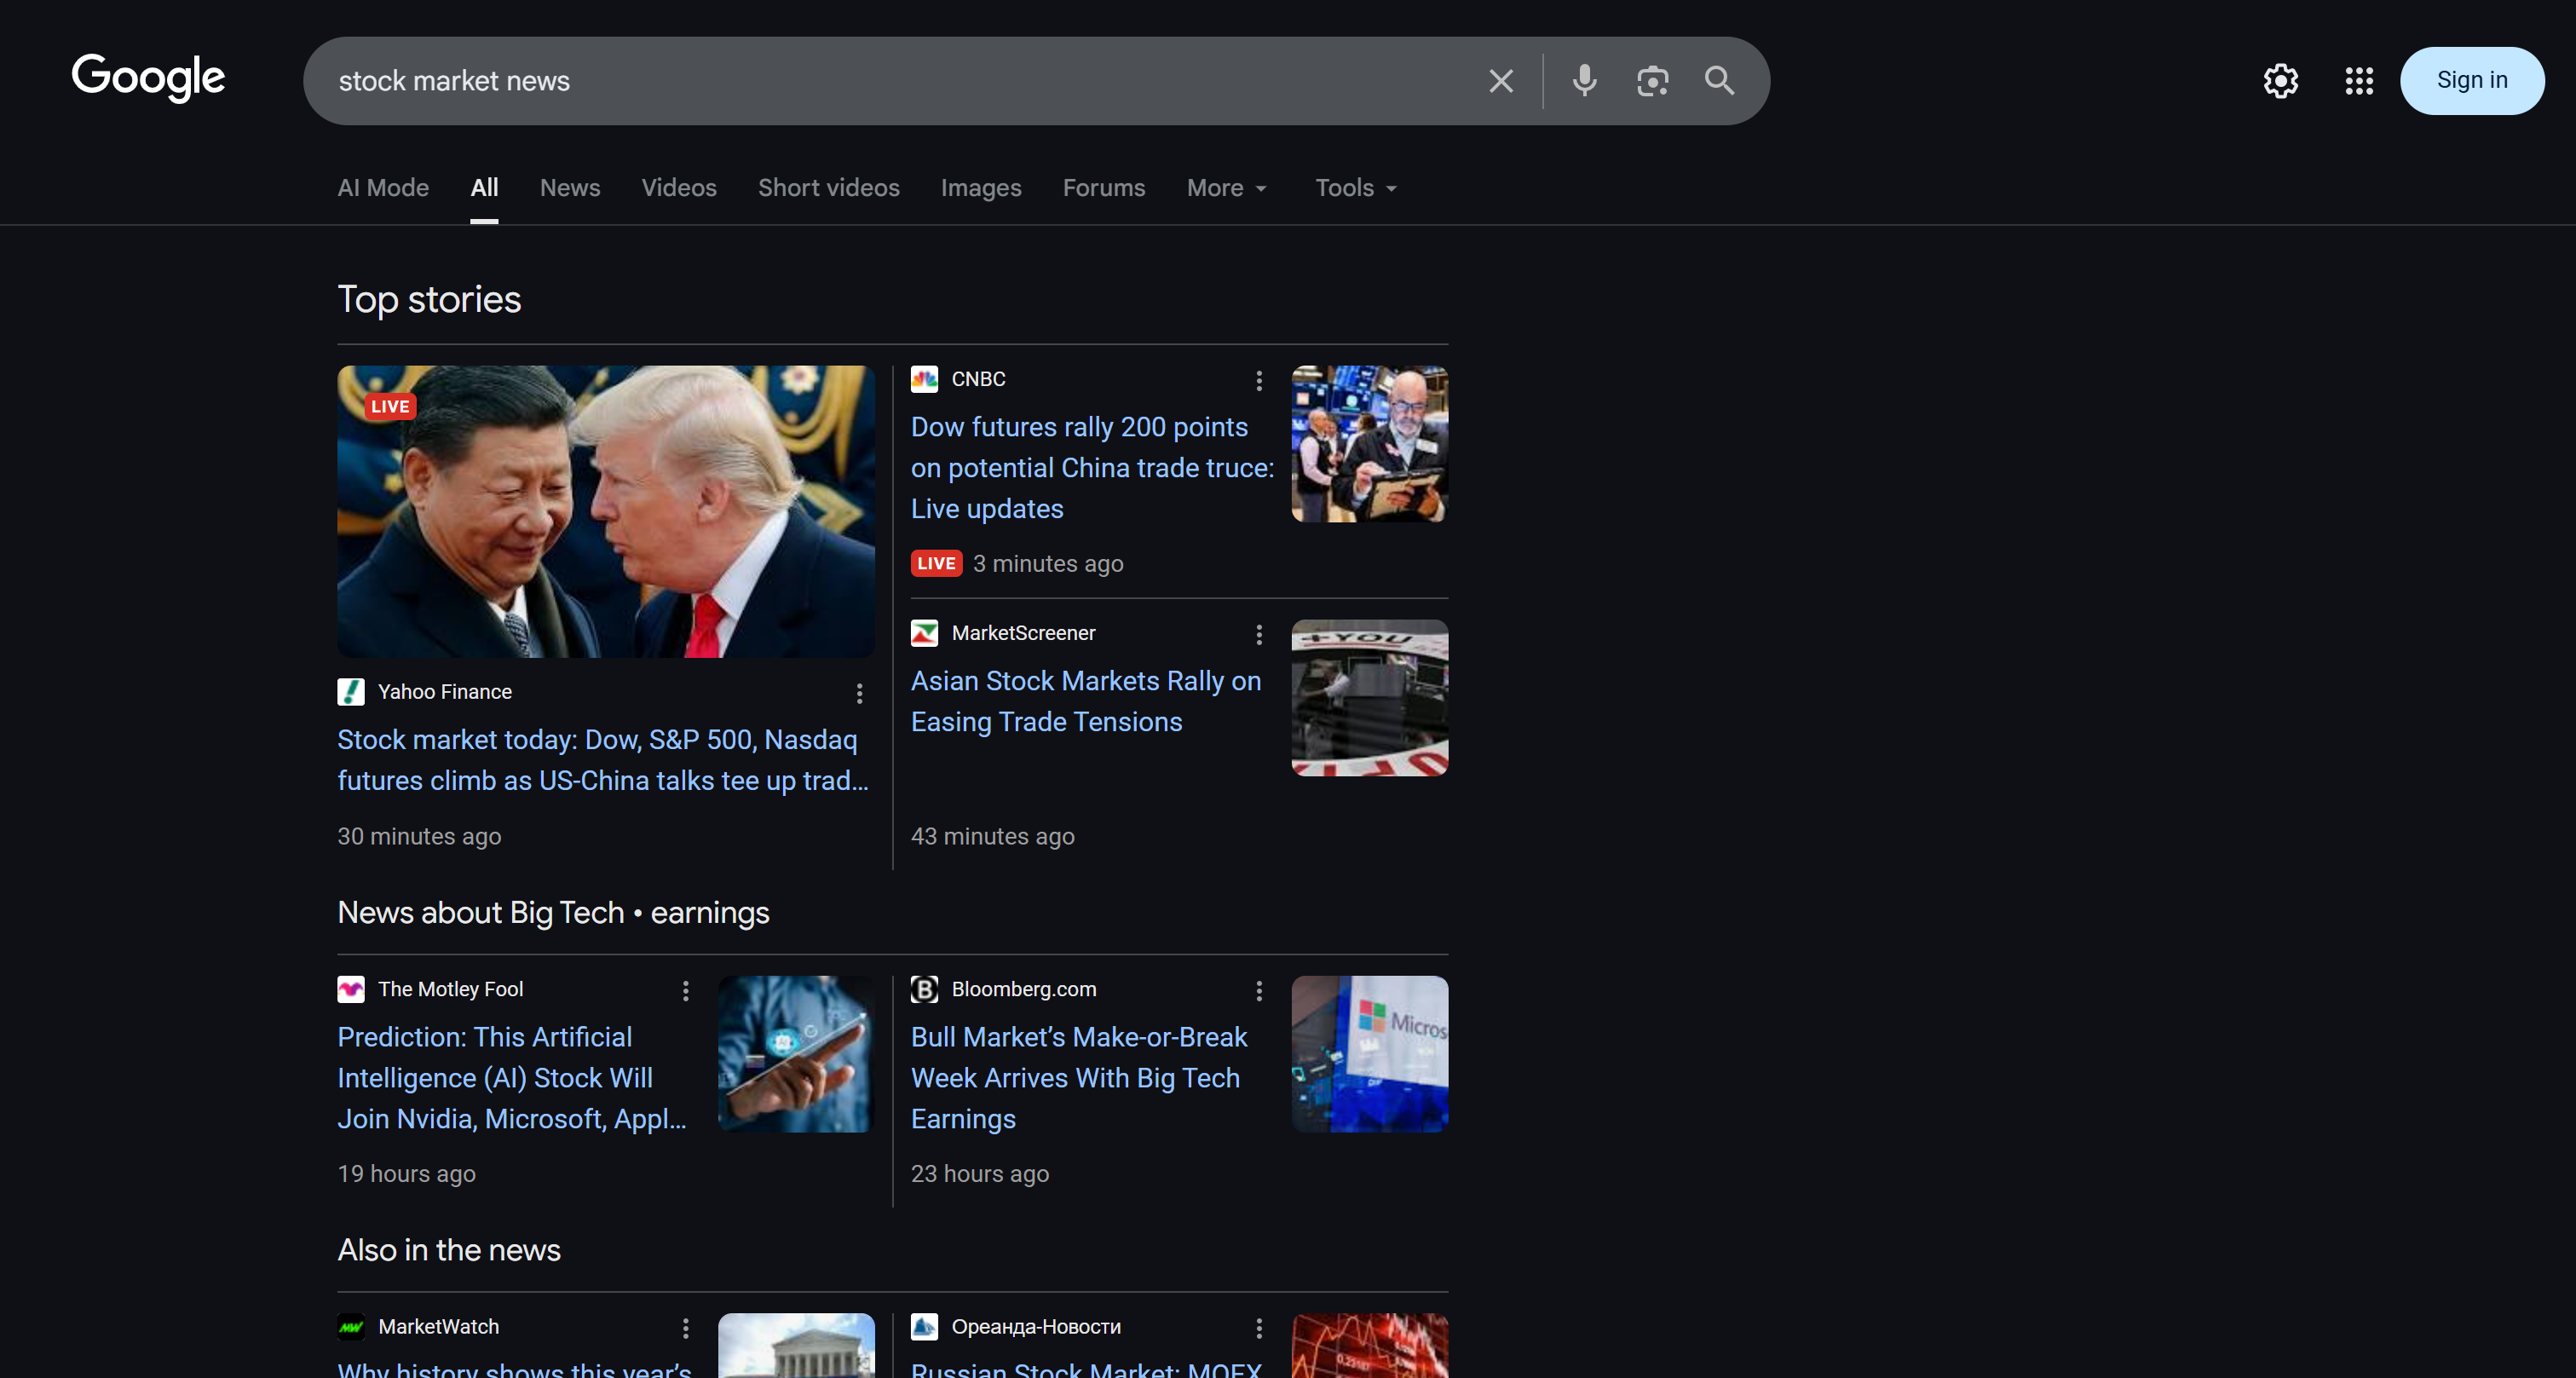Click the Trump and Xi live story image
This screenshot has width=2576, height=1378.
click(604, 512)
